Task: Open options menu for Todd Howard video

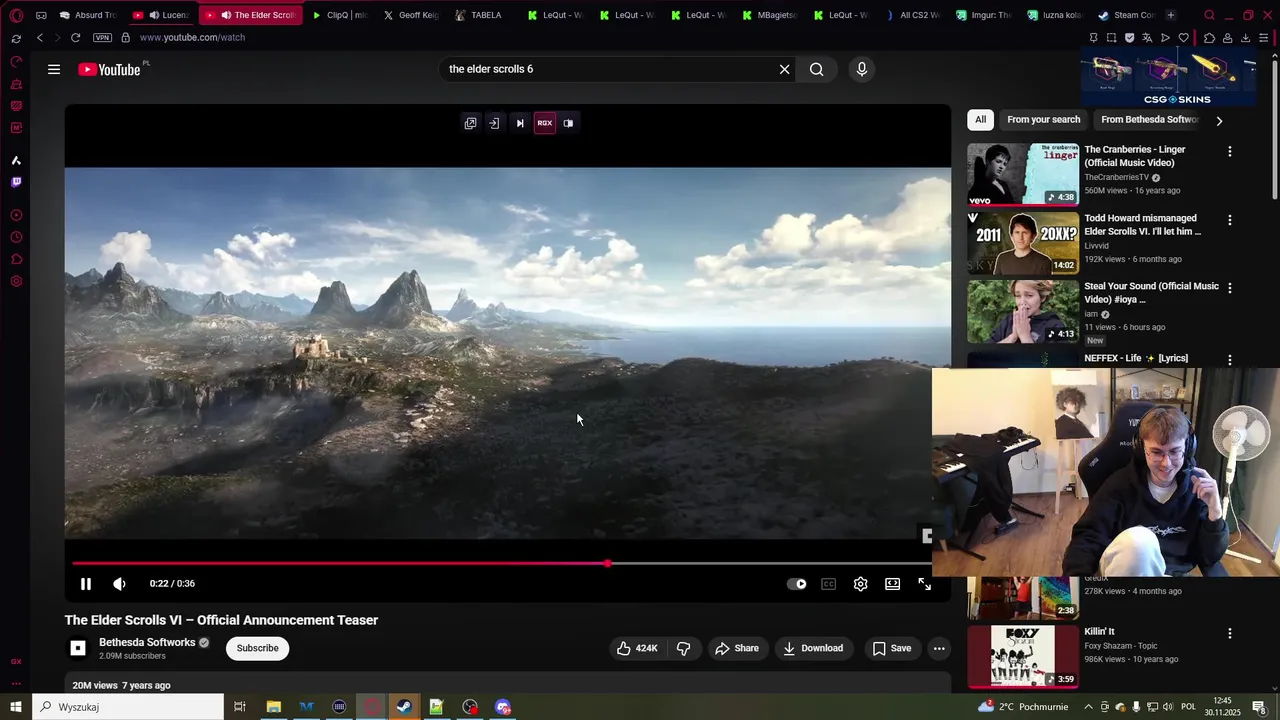Action: 1230,219
